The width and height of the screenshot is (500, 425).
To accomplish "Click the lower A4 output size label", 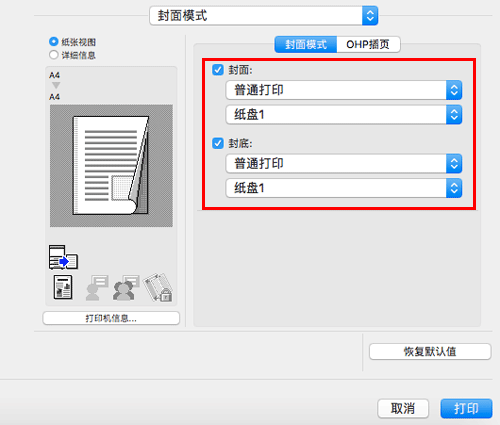I will tap(54, 97).
